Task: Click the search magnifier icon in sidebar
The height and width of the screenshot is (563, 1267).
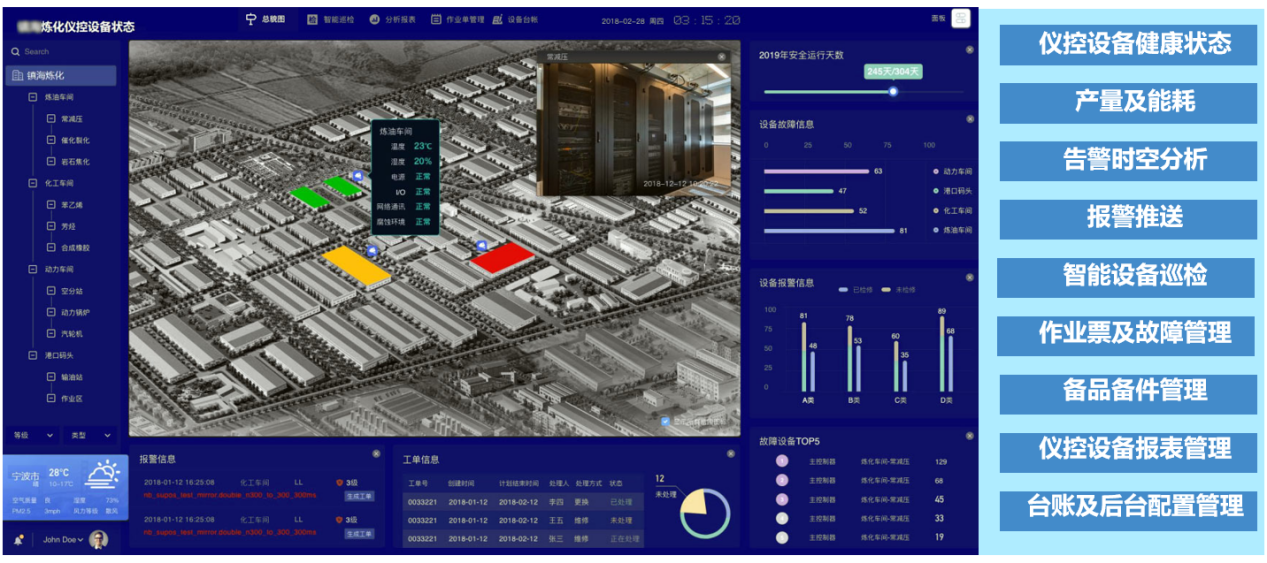Action: pos(15,51)
